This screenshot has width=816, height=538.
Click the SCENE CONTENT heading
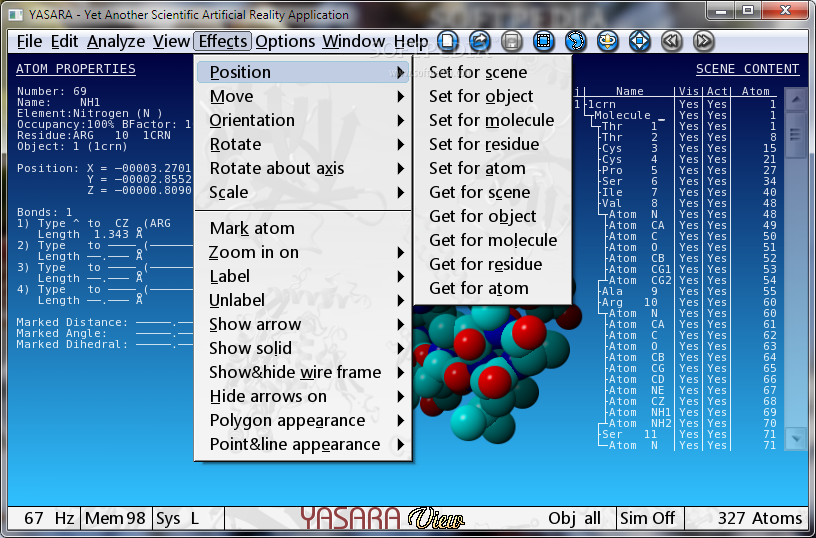click(x=747, y=69)
